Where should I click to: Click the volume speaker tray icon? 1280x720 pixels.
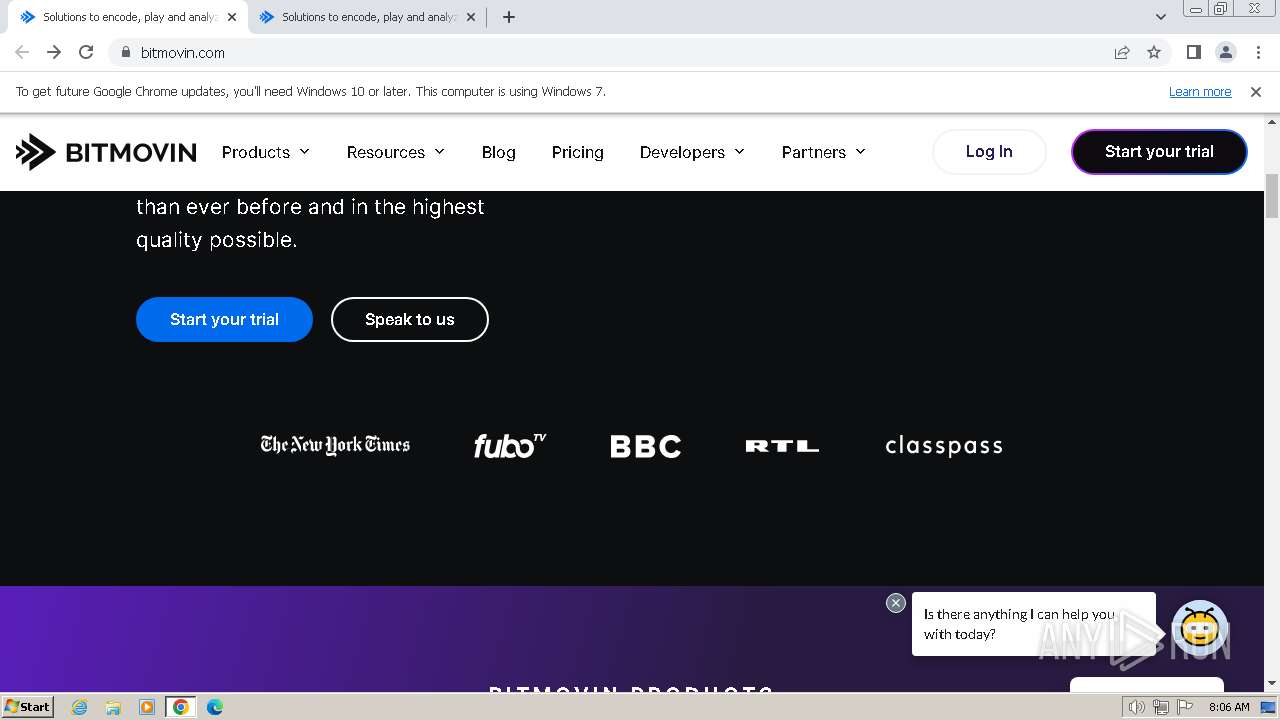click(x=1136, y=707)
